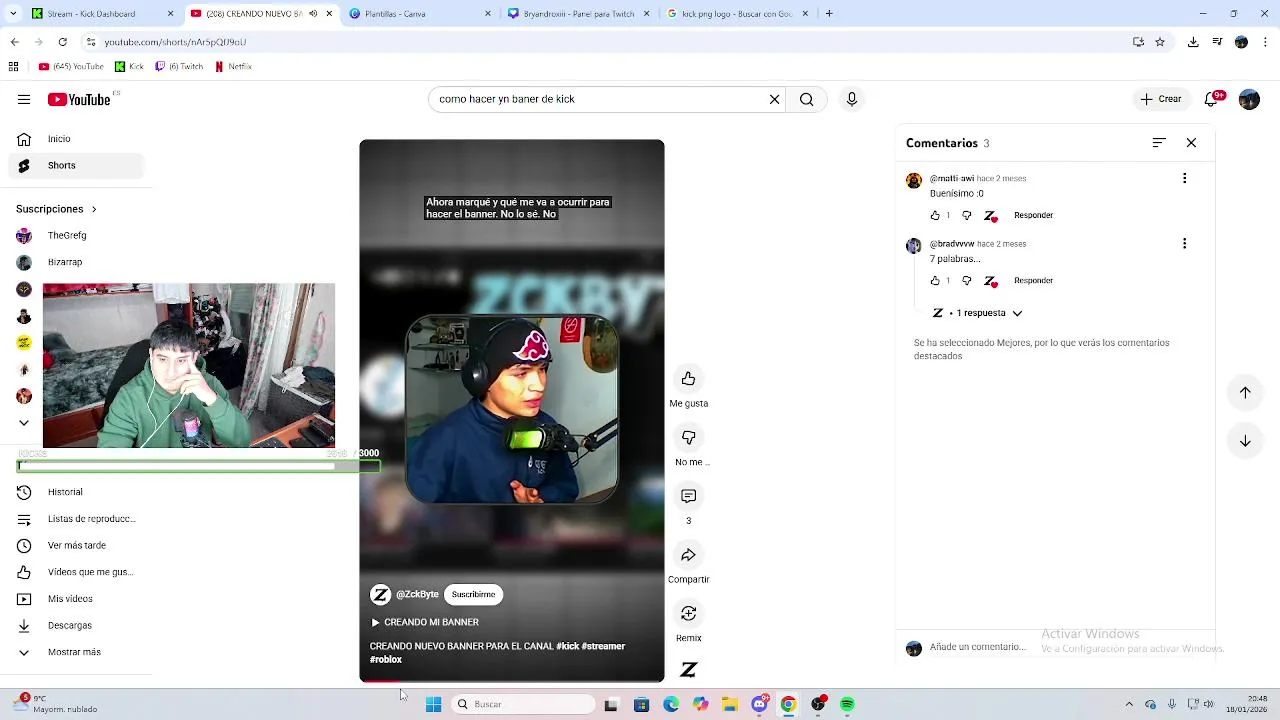Select Shorts in the sidebar

pos(76,165)
